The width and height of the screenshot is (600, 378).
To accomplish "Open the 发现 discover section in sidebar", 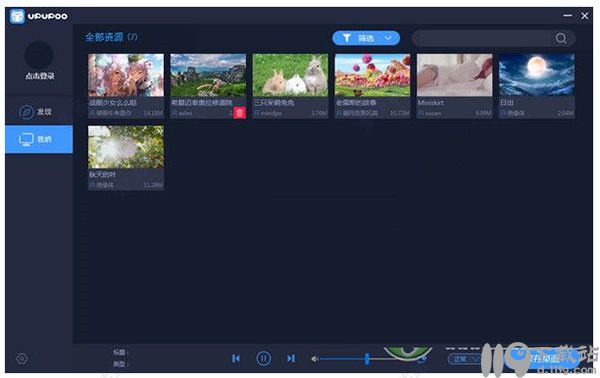I will click(39, 112).
